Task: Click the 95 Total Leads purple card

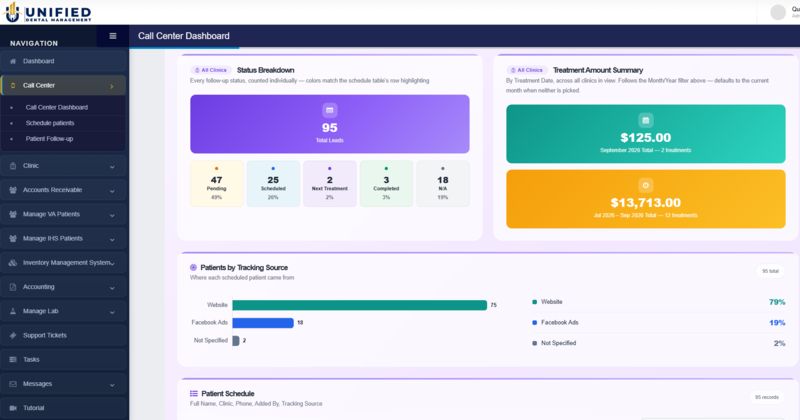Action: click(330, 124)
